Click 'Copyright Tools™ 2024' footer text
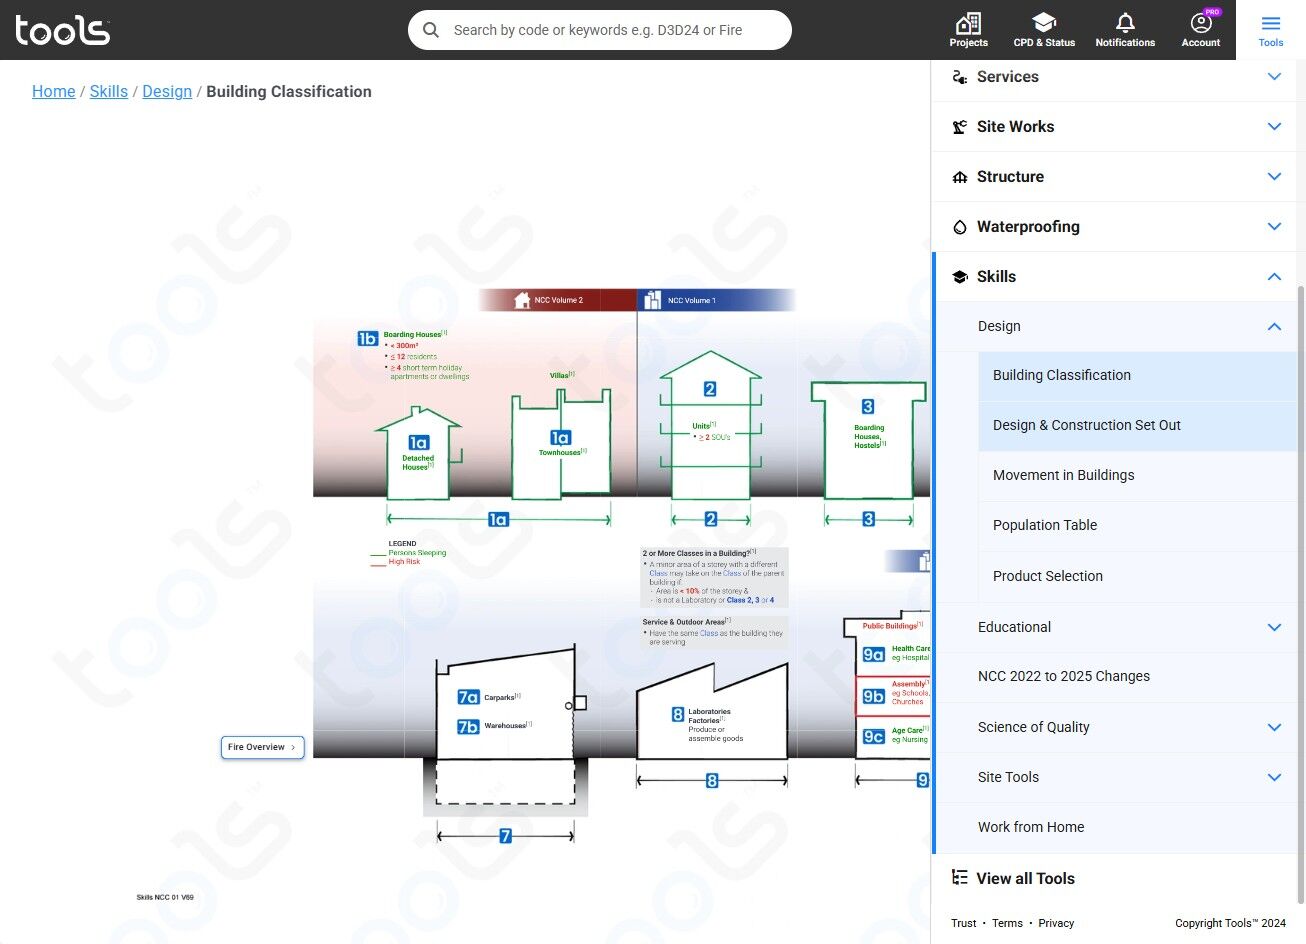Viewport: 1306px width, 944px height. (1230, 923)
